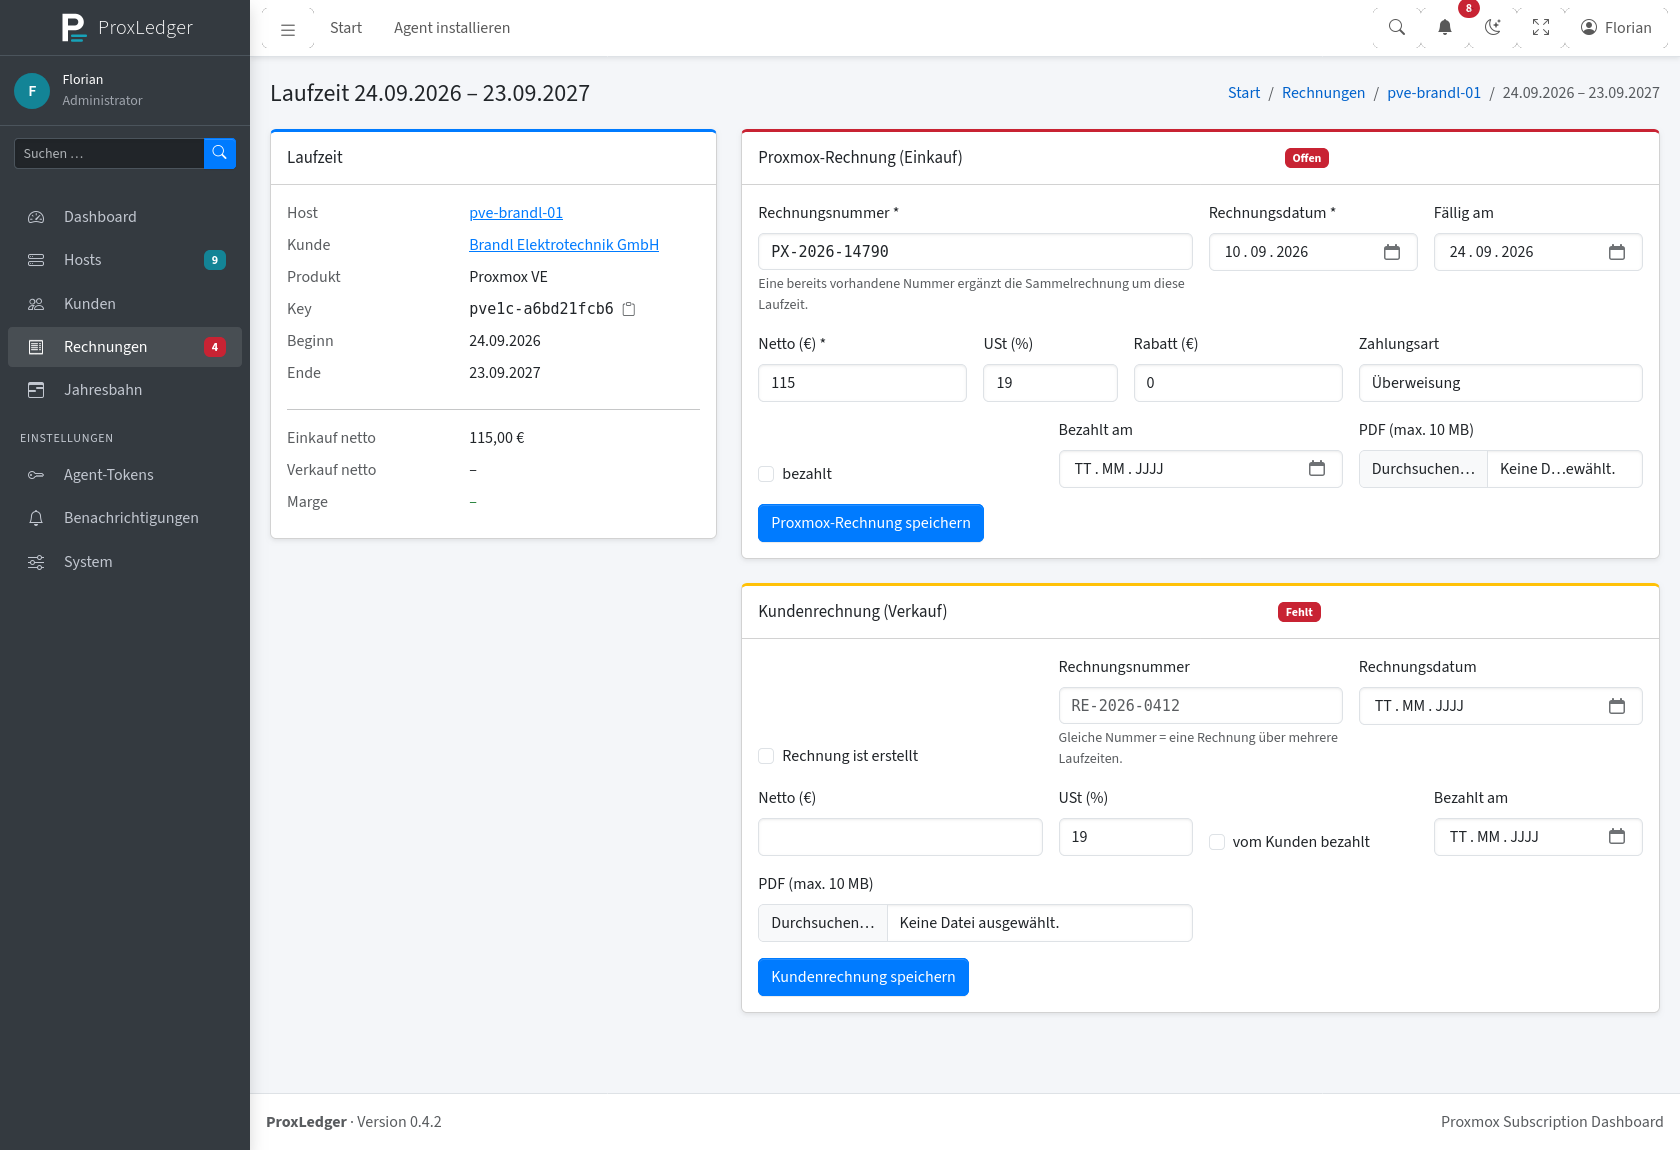The image size is (1680, 1150).
Task: Copy the key with clipboard icon
Action: click(x=629, y=309)
